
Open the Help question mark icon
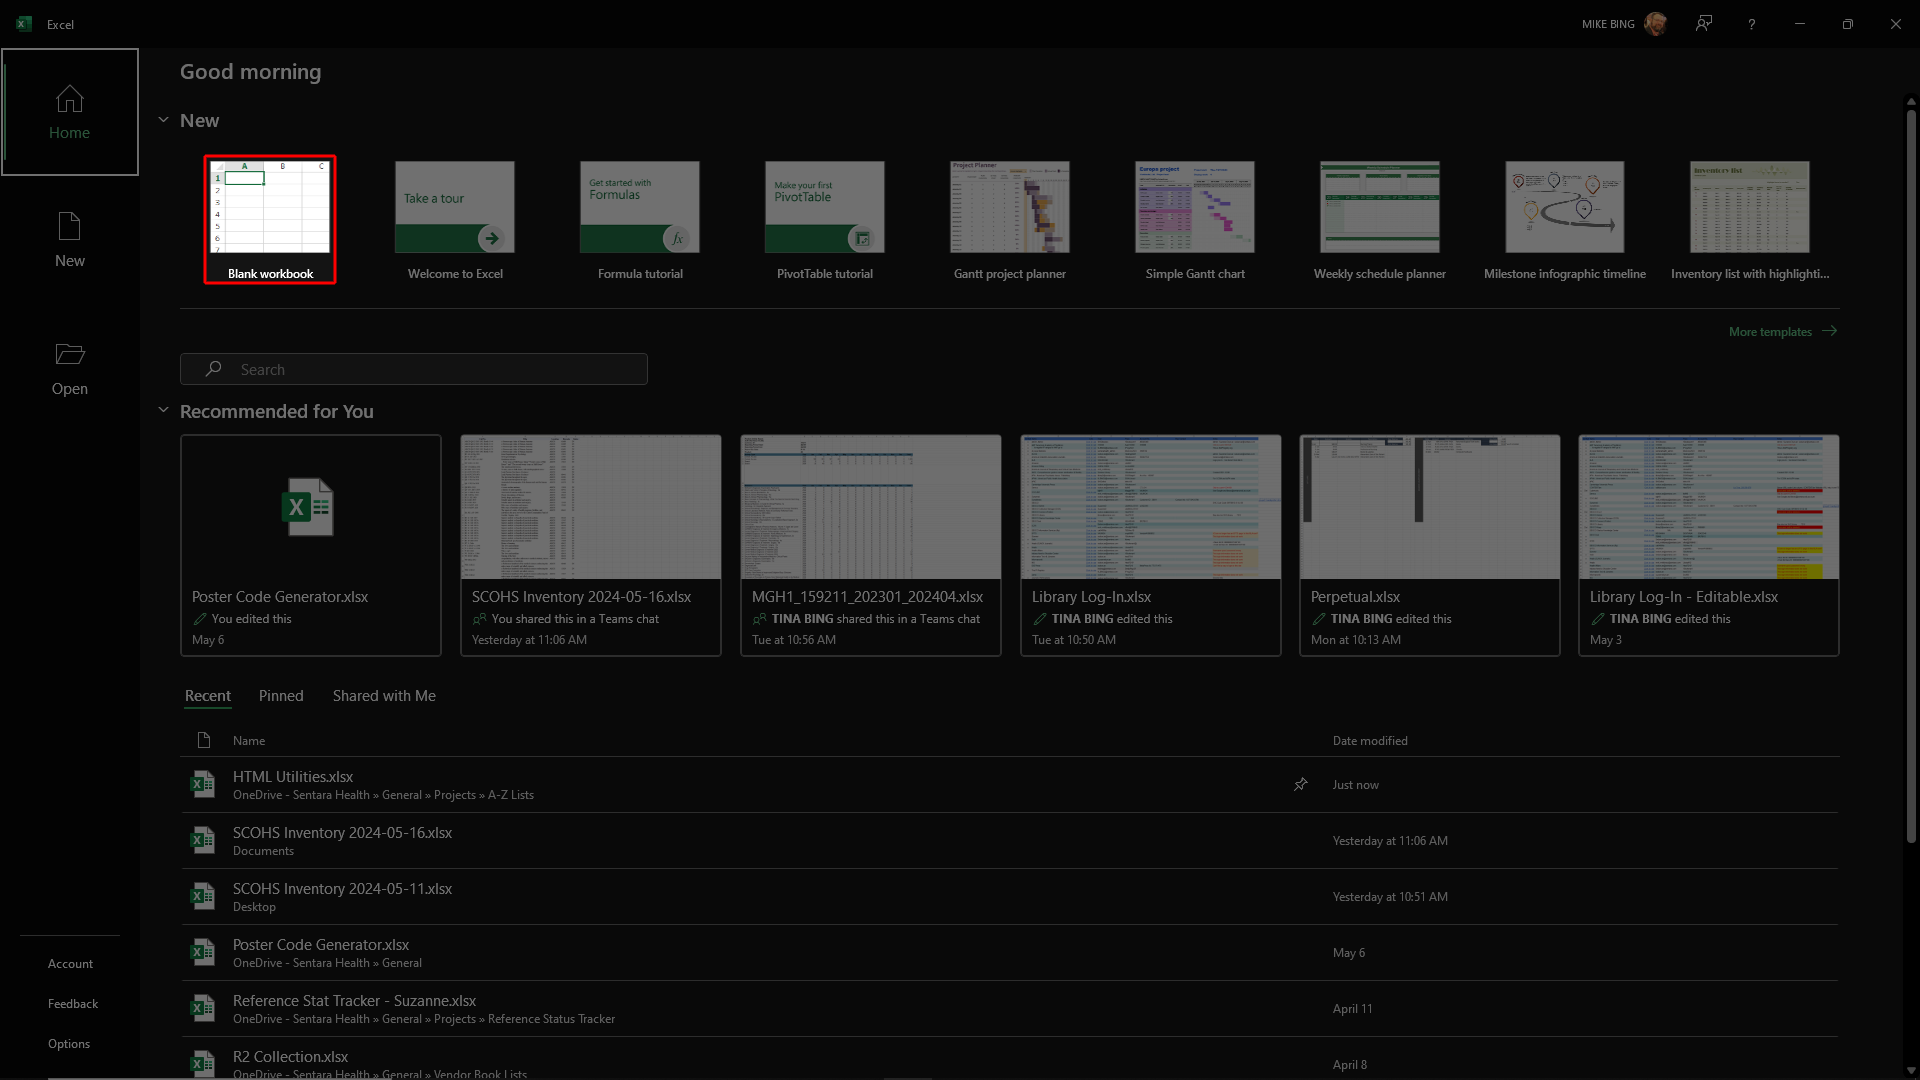click(x=1752, y=24)
